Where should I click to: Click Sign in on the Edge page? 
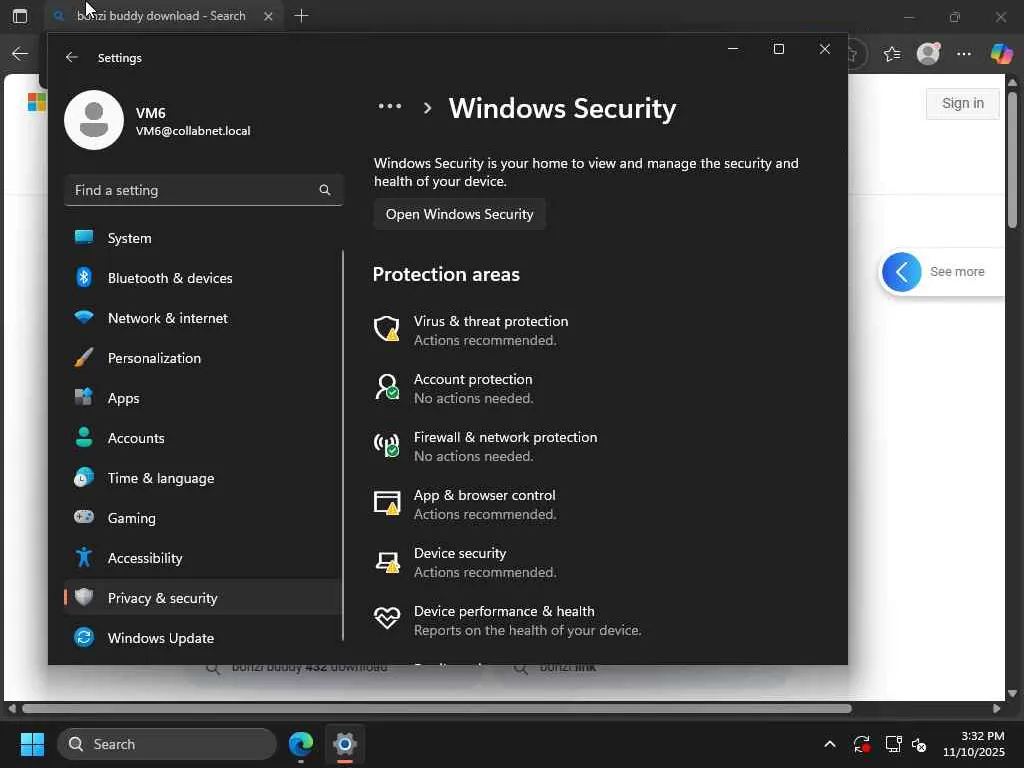(963, 103)
